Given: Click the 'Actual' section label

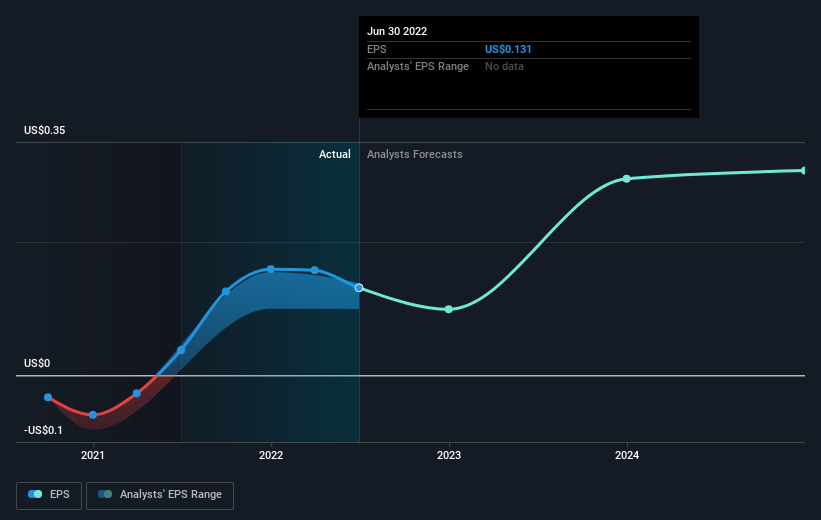Looking at the screenshot, I should (x=335, y=154).
